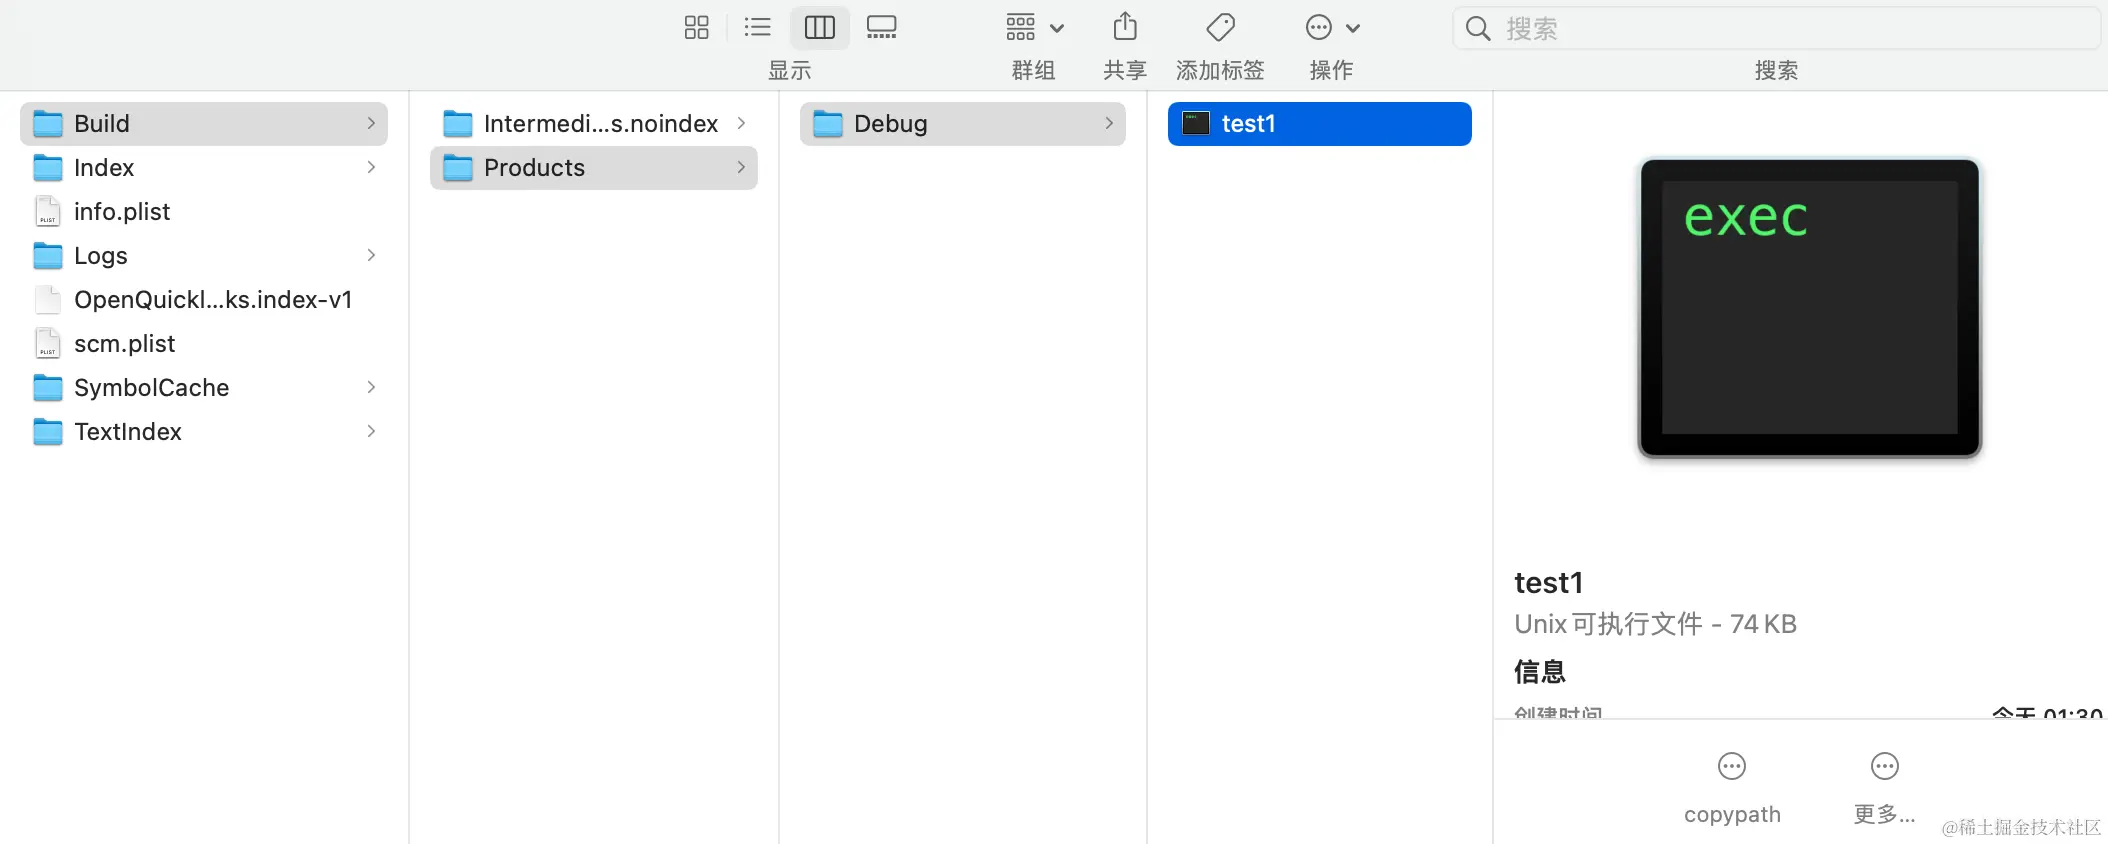Viewport: 2108px width, 844px height.
Task: Click the copypath quick action button
Action: click(x=1732, y=789)
